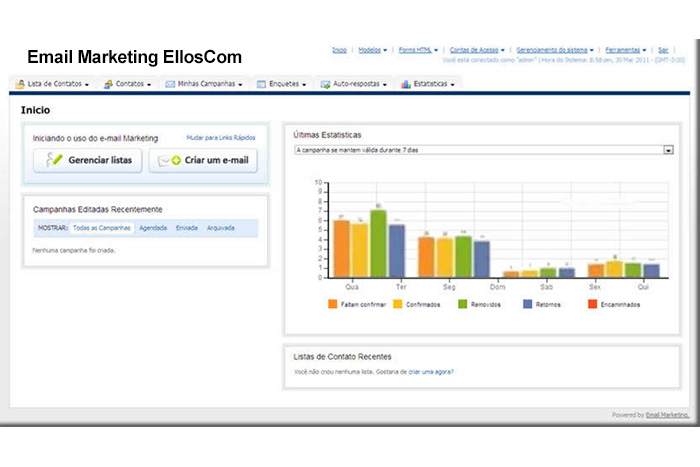The width and height of the screenshot is (700, 467).
Task: Filter campaigns by Agendada
Action: 153,228
